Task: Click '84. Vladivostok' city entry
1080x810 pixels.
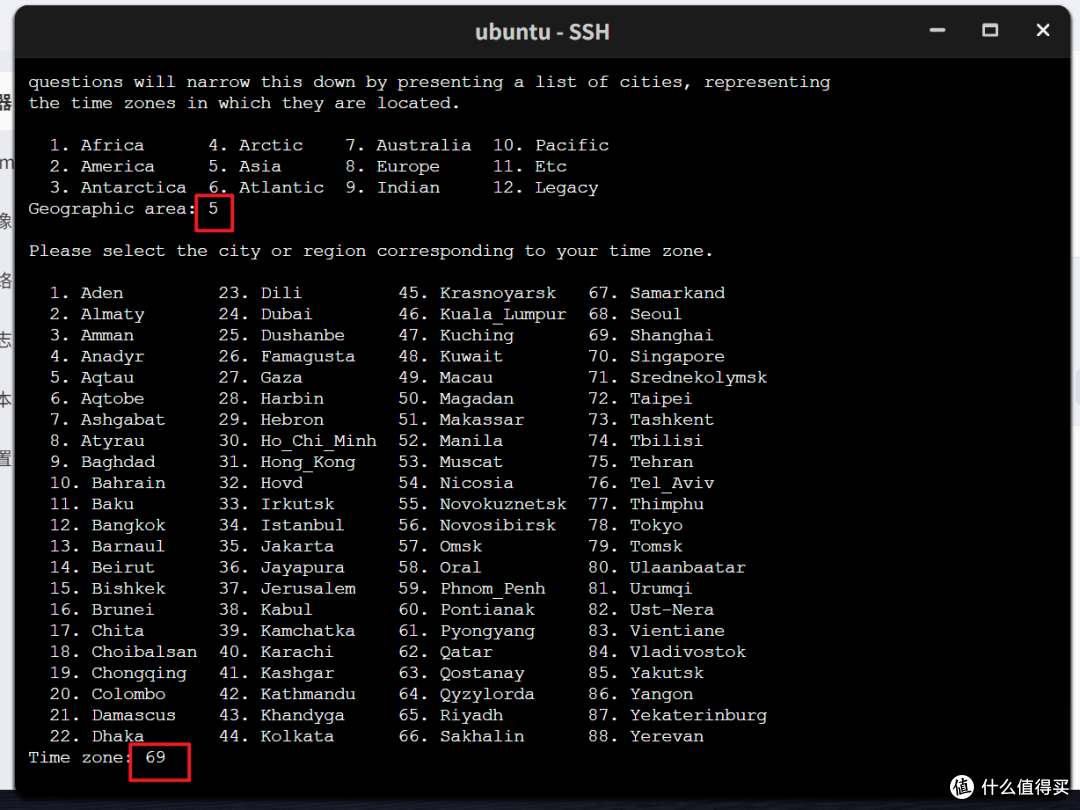Action: (667, 652)
